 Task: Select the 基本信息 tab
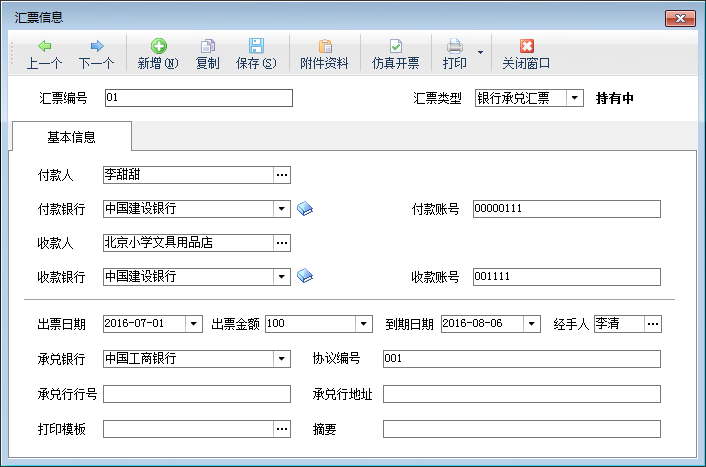(71, 137)
